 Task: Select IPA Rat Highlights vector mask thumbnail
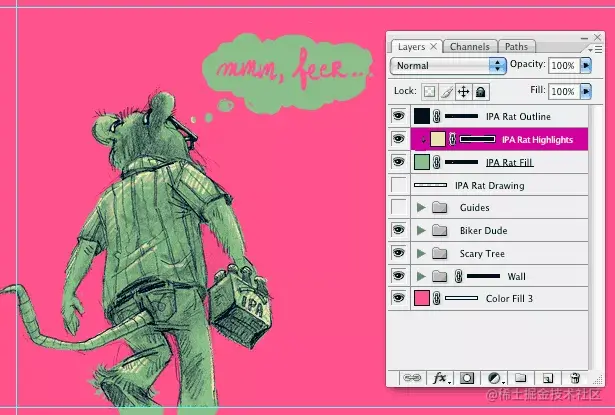click(477, 139)
